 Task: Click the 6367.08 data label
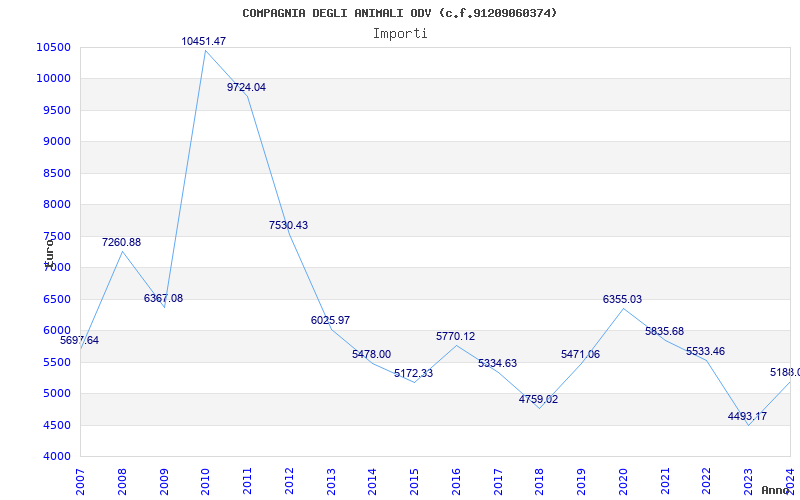tap(163, 298)
